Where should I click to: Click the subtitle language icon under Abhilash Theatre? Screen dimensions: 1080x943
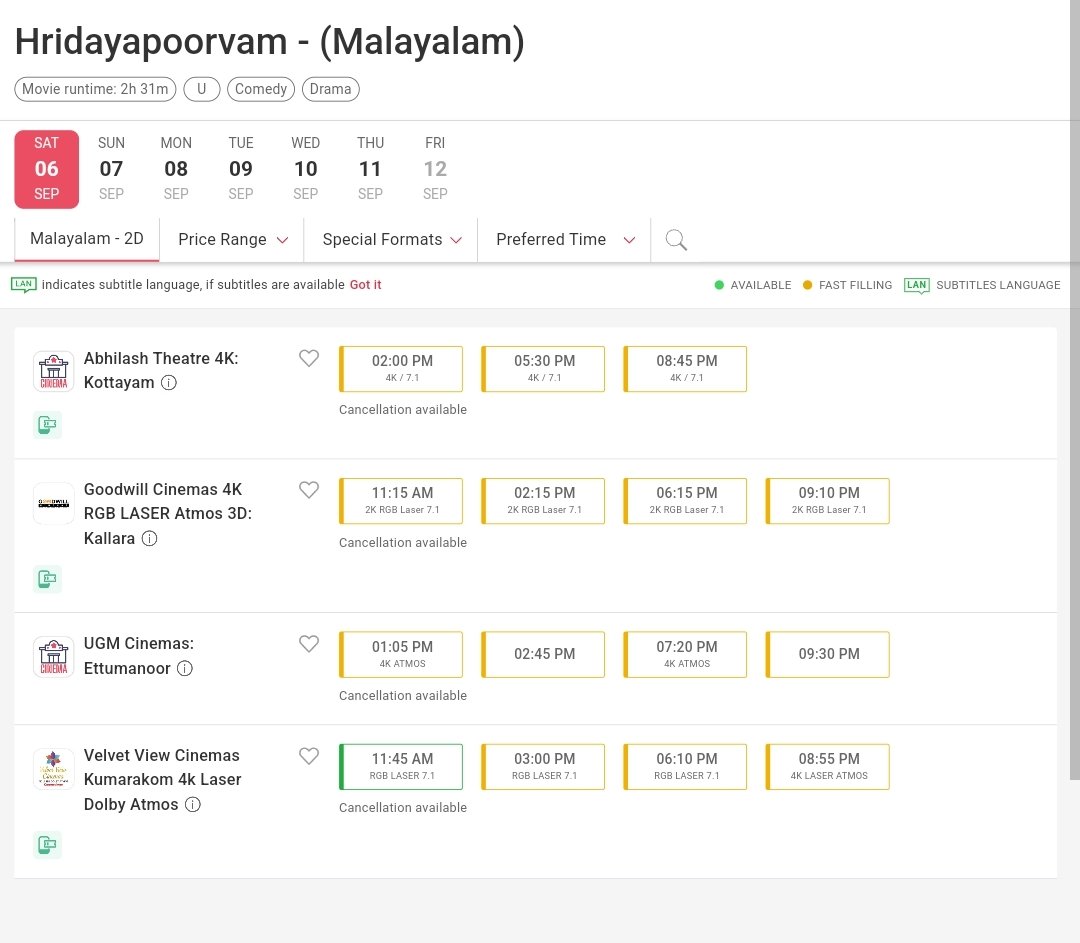pos(47,424)
